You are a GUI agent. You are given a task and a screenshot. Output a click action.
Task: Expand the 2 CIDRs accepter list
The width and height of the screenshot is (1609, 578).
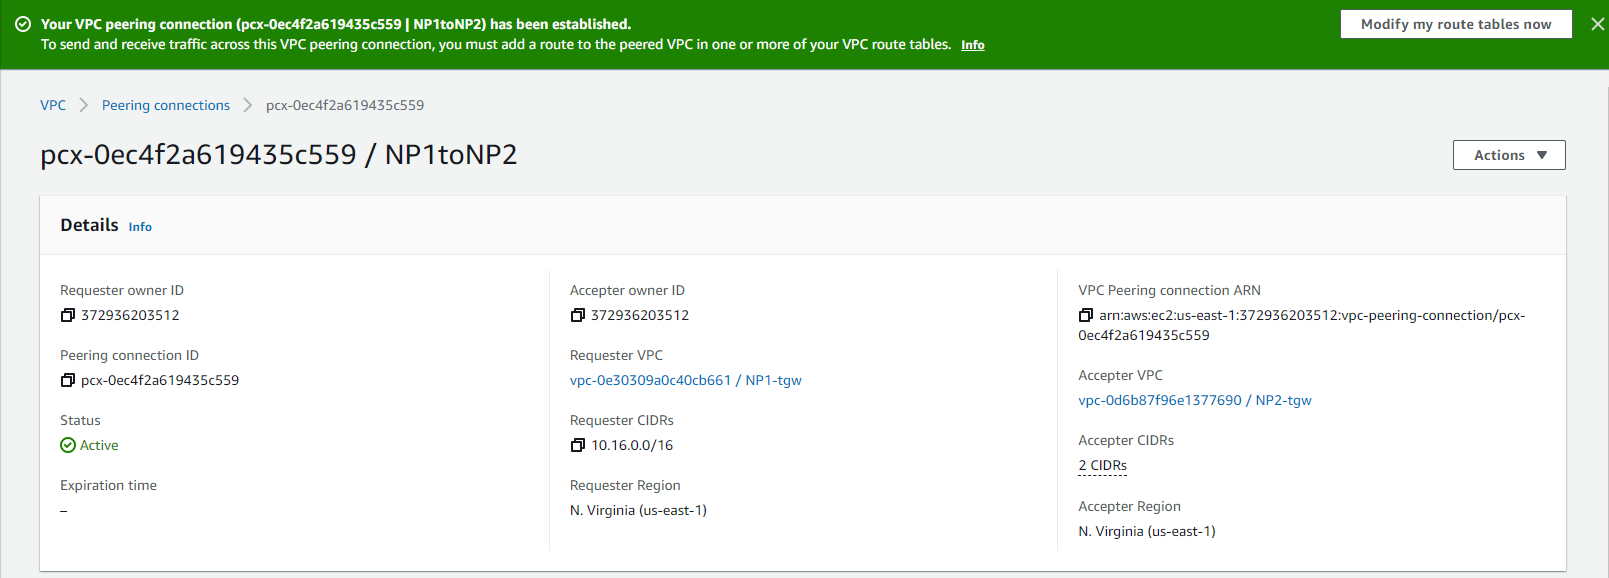(x=1102, y=465)
